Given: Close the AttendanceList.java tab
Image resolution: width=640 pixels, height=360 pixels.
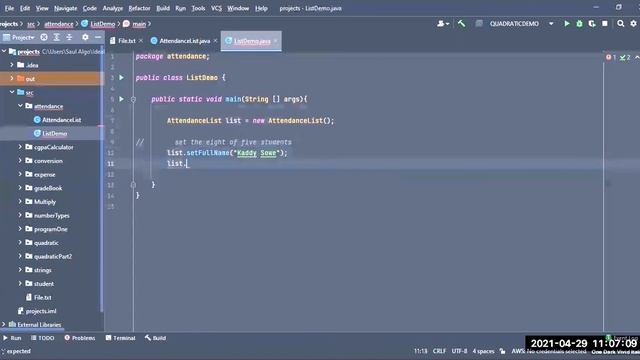Looking at the screenshot, I should [x=215, y=40].
